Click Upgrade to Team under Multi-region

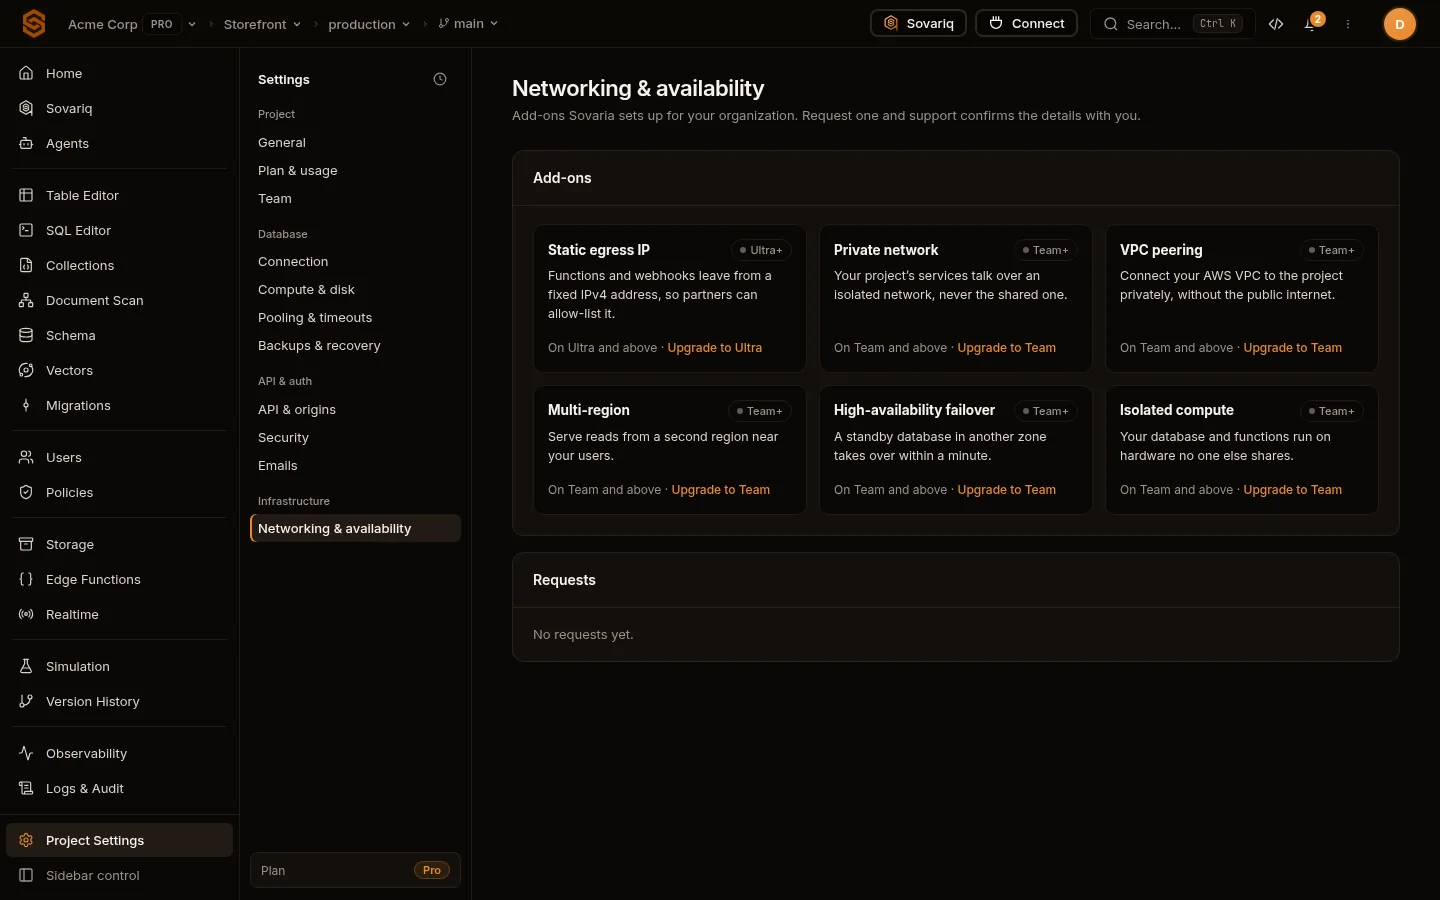tap(721, 490)
